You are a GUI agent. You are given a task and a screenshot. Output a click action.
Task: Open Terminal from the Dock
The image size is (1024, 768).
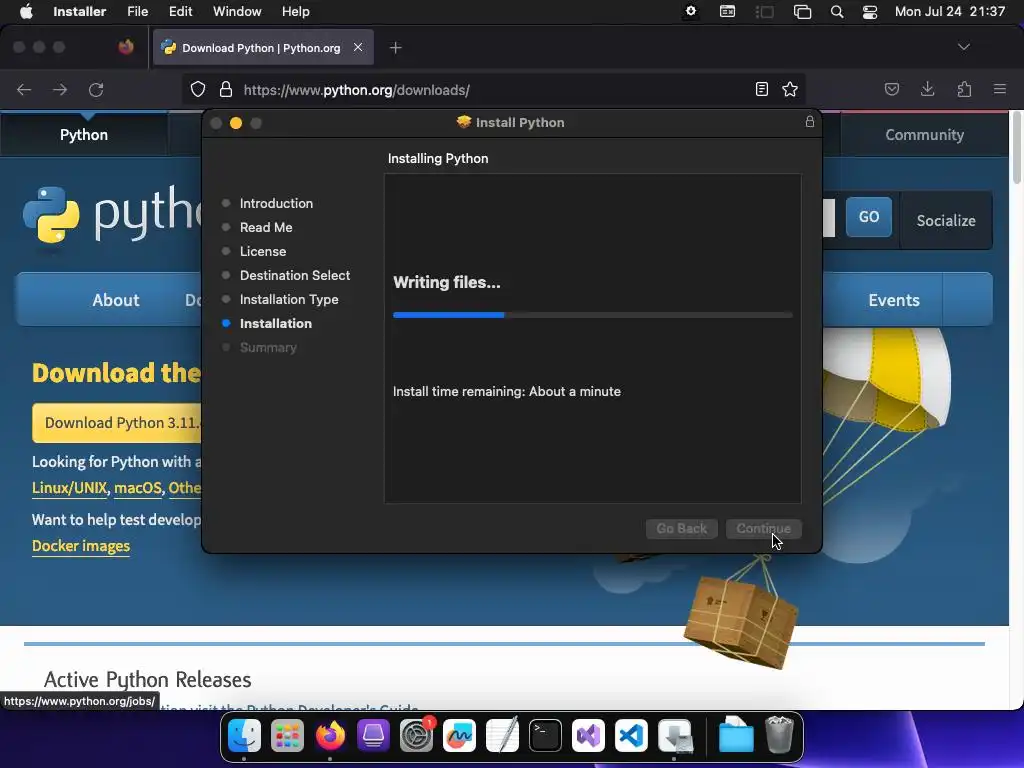pos(545,735)
